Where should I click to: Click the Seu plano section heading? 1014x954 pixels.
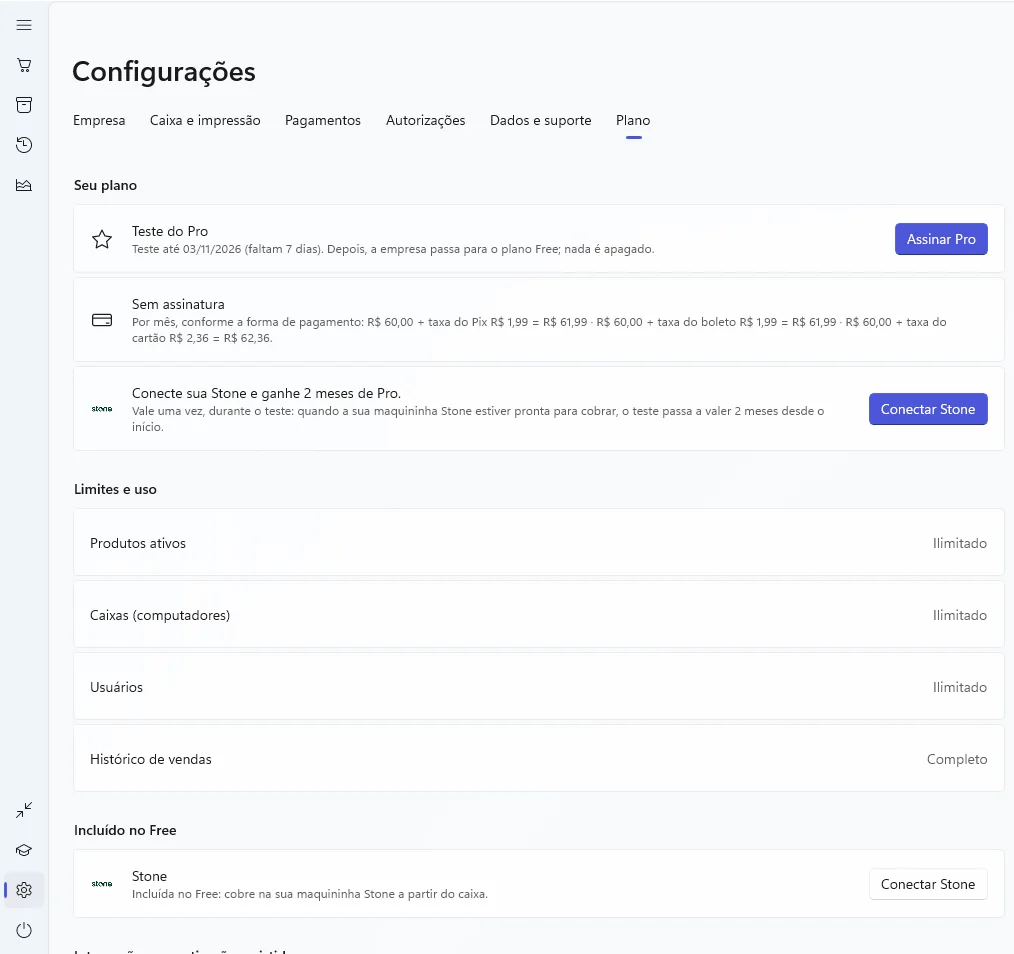tap(105, 186)
